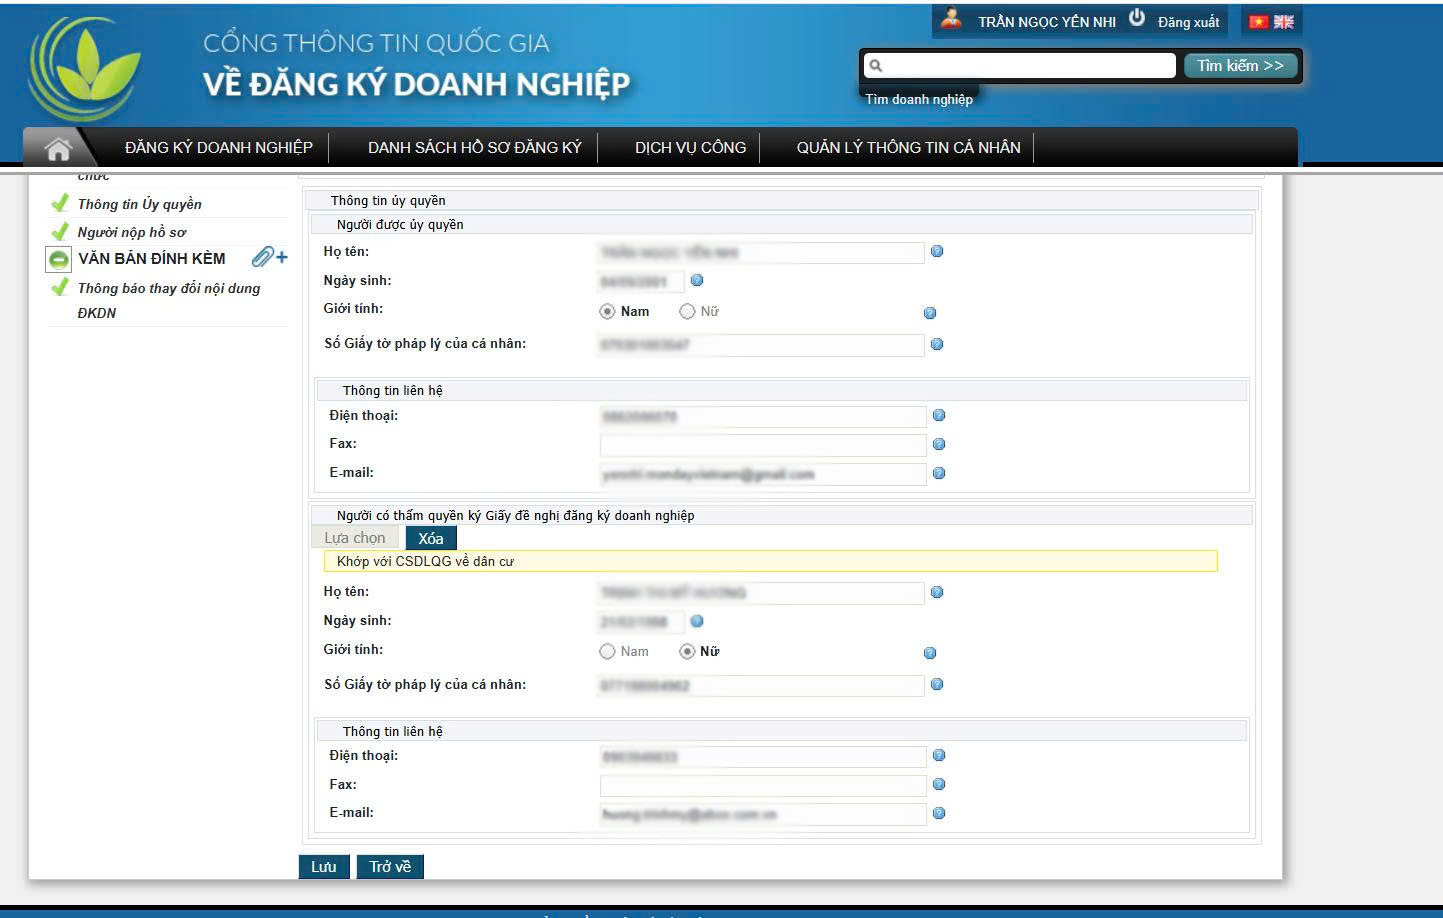Click the Vietnamese flag language icon
This screenshot has width=1443, height=918.
point(1258,22)
